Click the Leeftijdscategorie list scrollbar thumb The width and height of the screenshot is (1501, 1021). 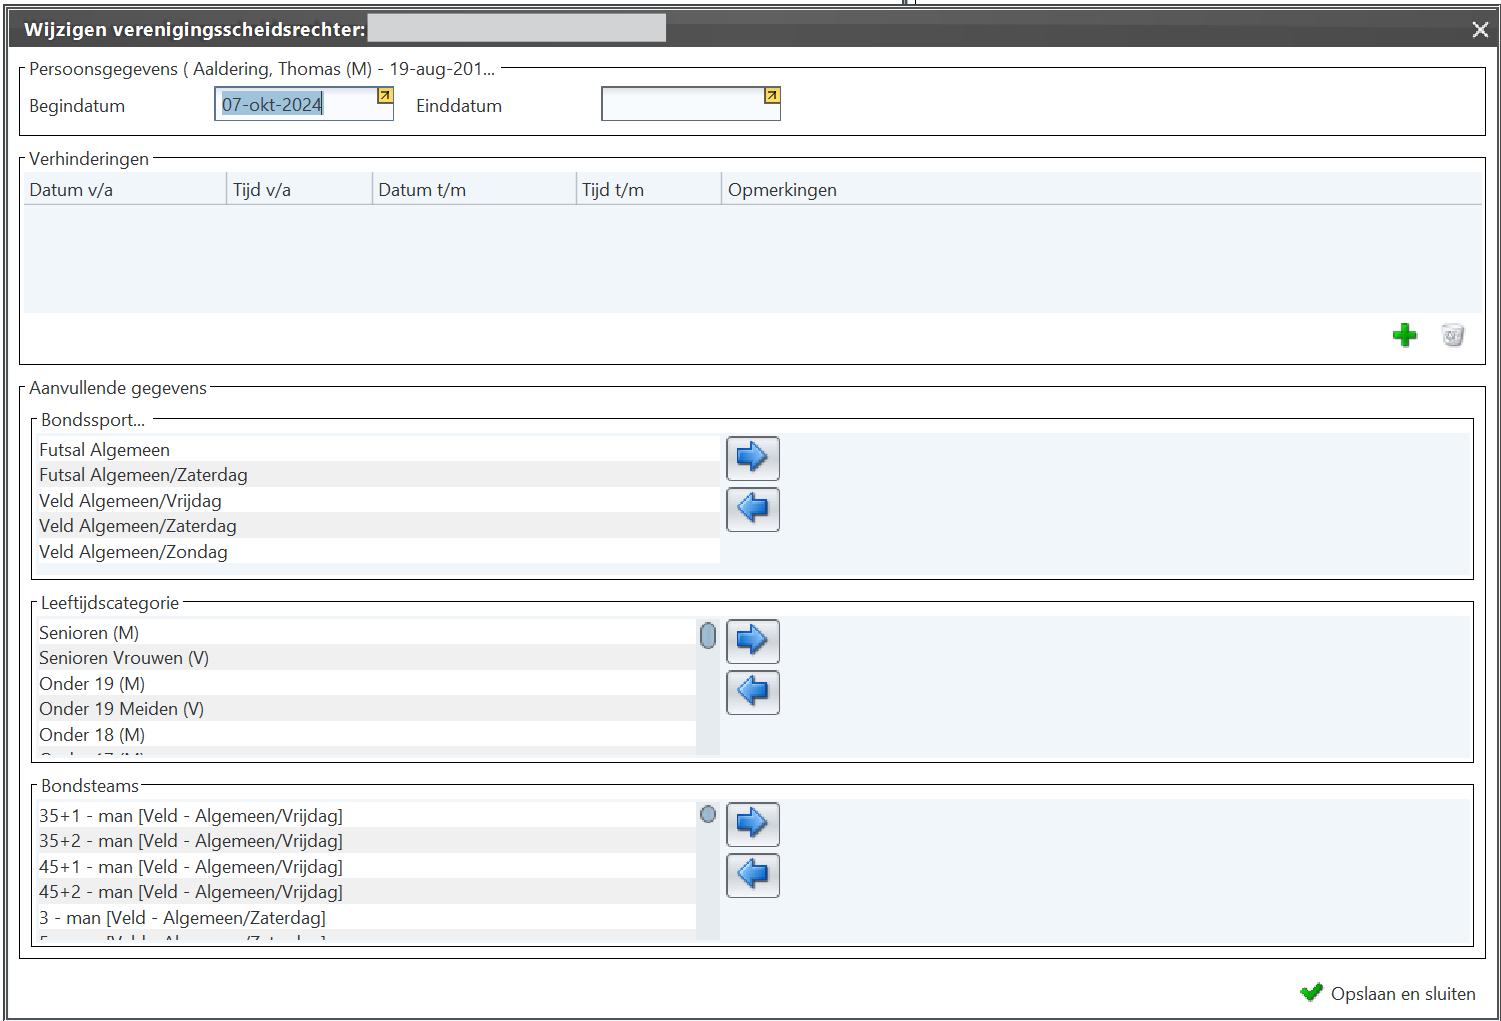point(708,635)
